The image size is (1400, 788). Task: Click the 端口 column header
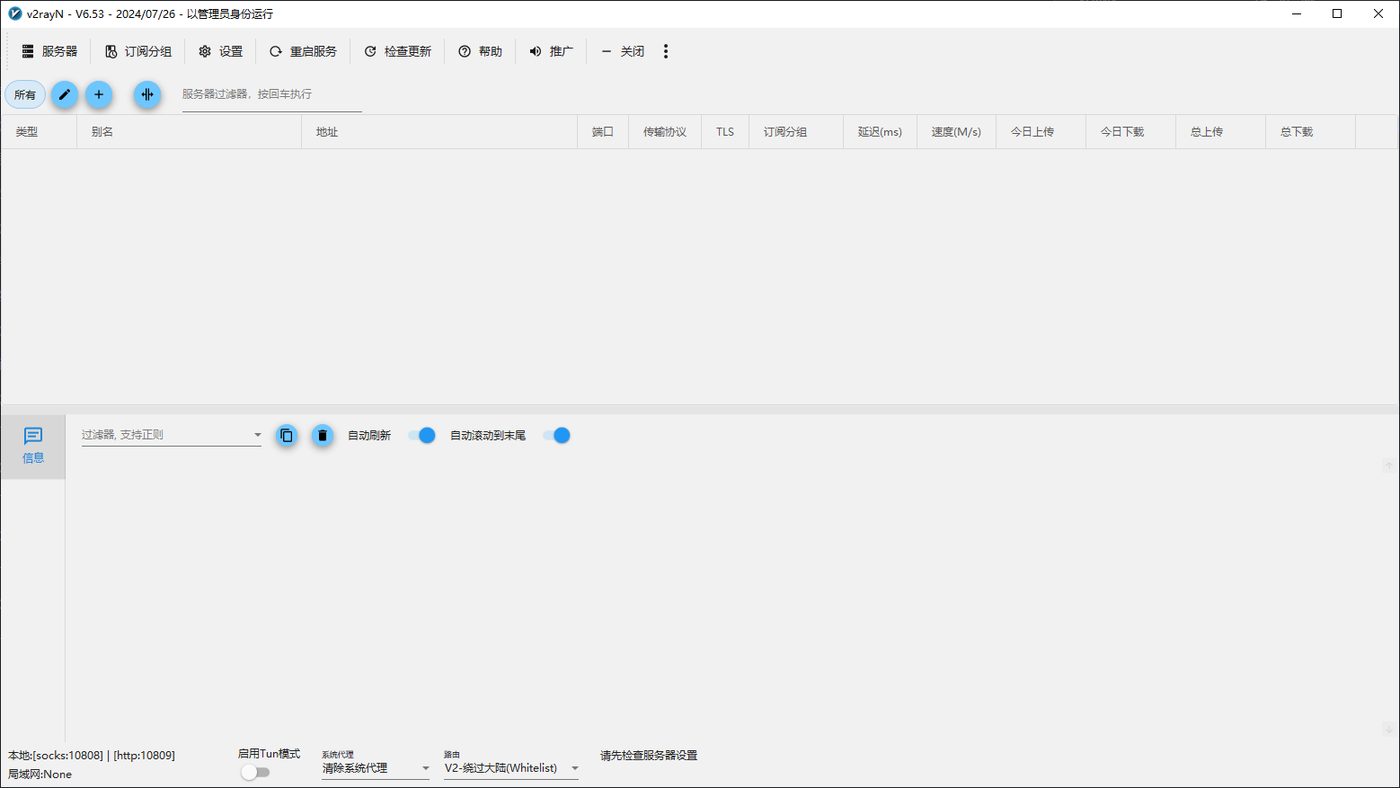603,132
